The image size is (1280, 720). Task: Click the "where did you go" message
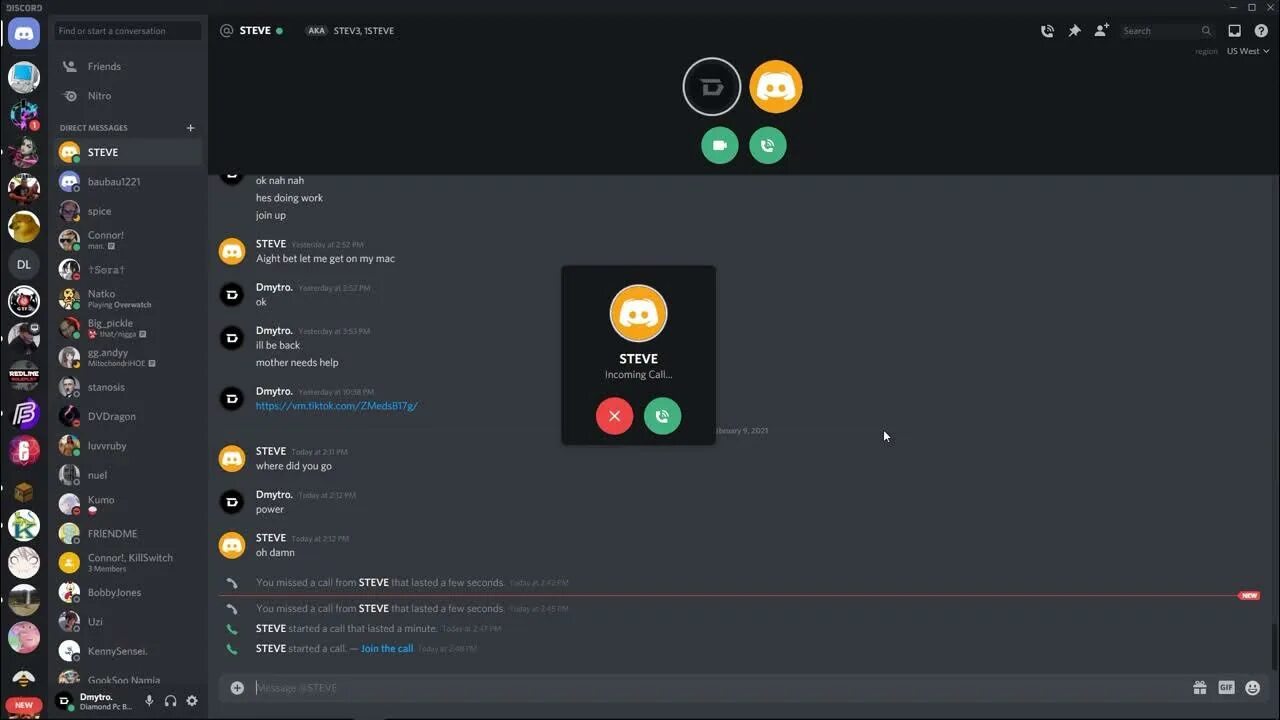click(x=294, y=466)
